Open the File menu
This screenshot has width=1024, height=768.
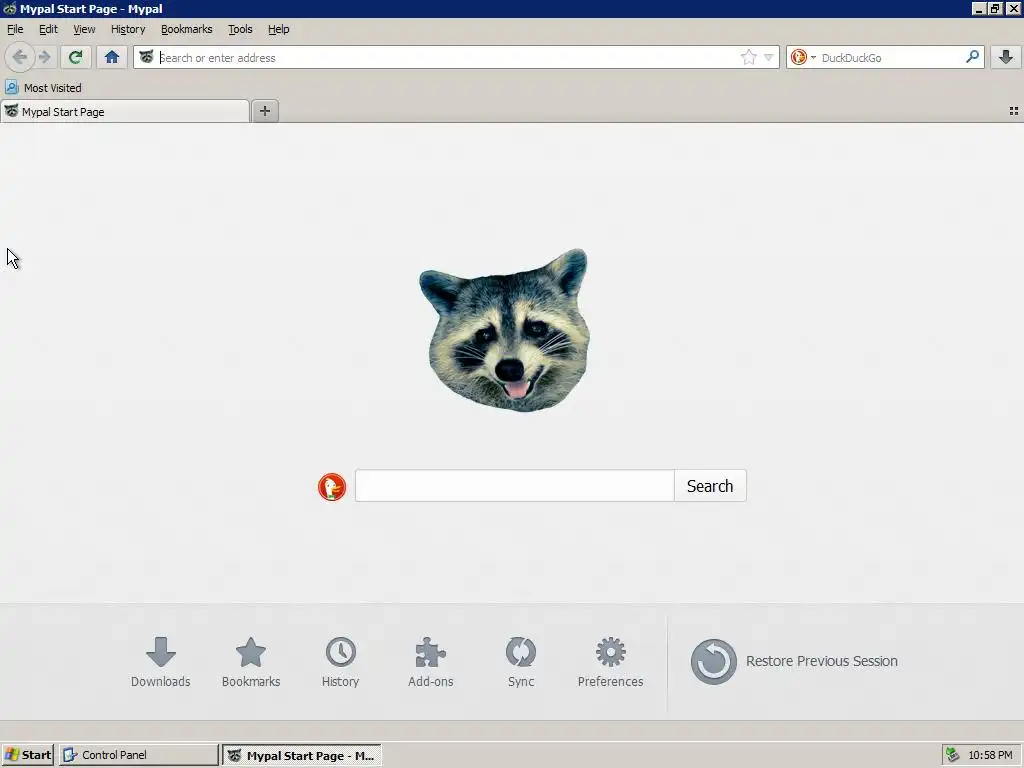point(15,29)
